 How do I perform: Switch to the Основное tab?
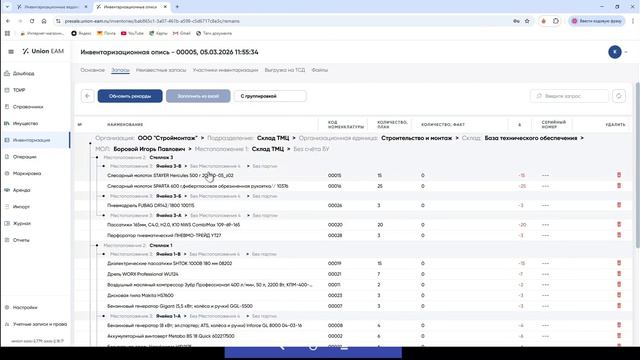(x=92, y=70)
